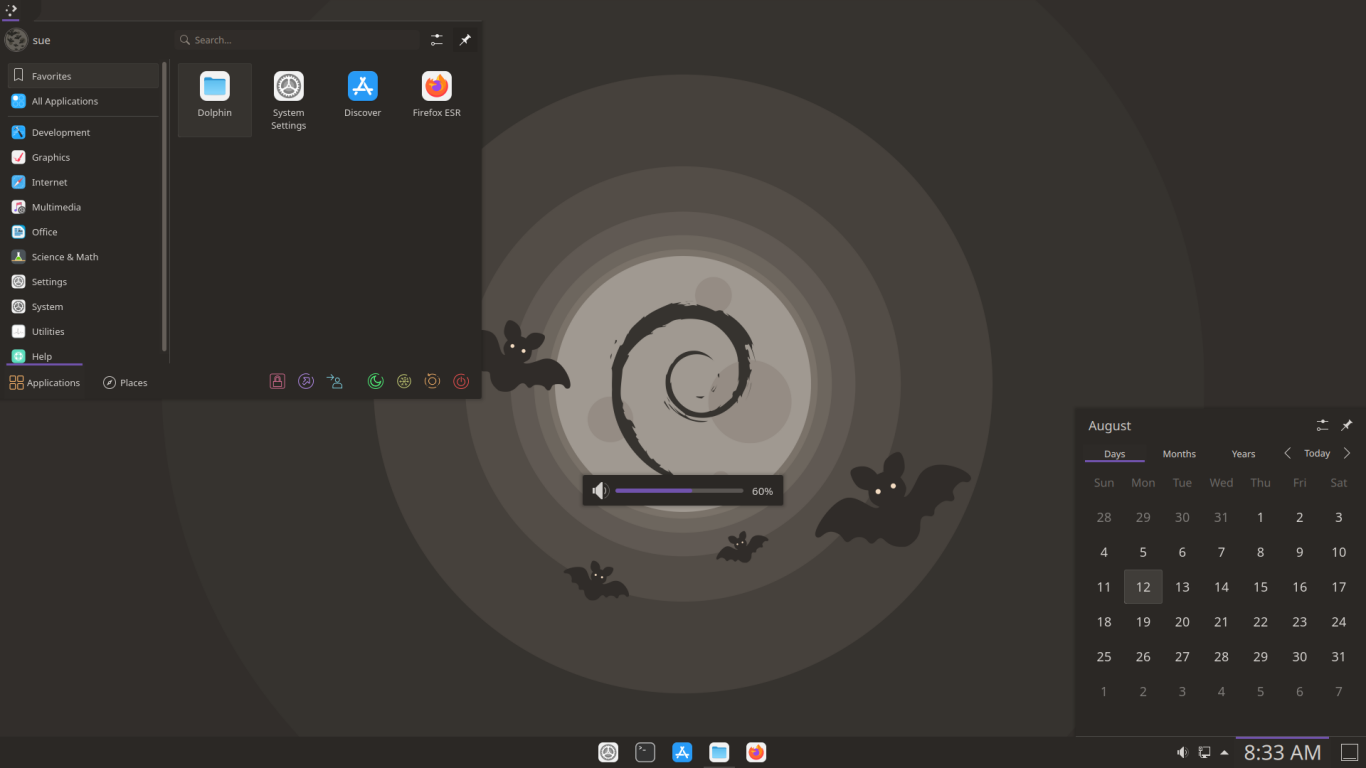Image resolution: width=1366 pixels, height=768 pixels.
Task: Open Dolphin from the launcher favorites
Action: pos(214,99)
